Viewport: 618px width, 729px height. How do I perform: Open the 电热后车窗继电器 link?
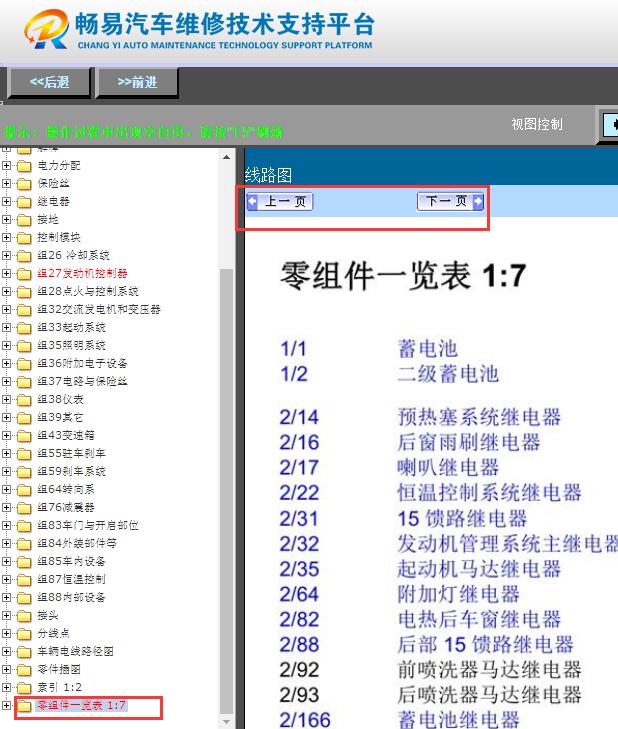(x=479, y=619)
